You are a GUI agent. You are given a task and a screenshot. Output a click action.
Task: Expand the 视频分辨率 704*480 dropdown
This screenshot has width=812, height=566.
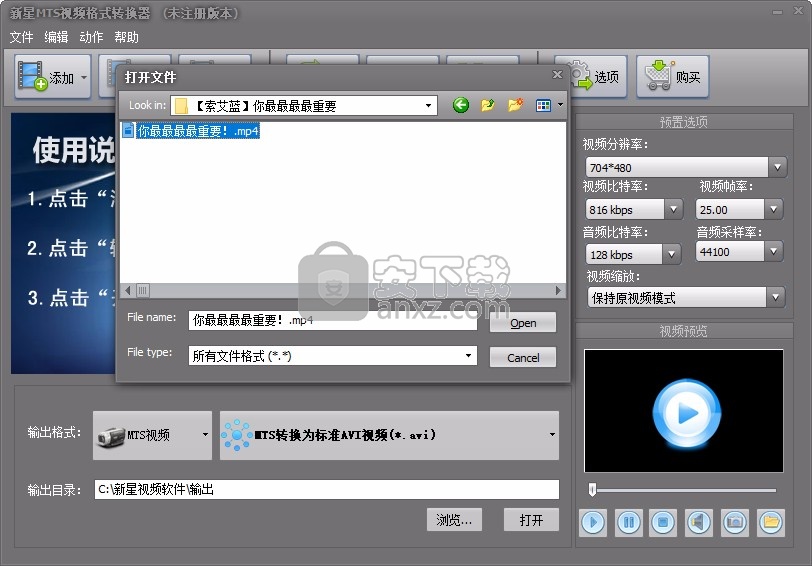777,167
